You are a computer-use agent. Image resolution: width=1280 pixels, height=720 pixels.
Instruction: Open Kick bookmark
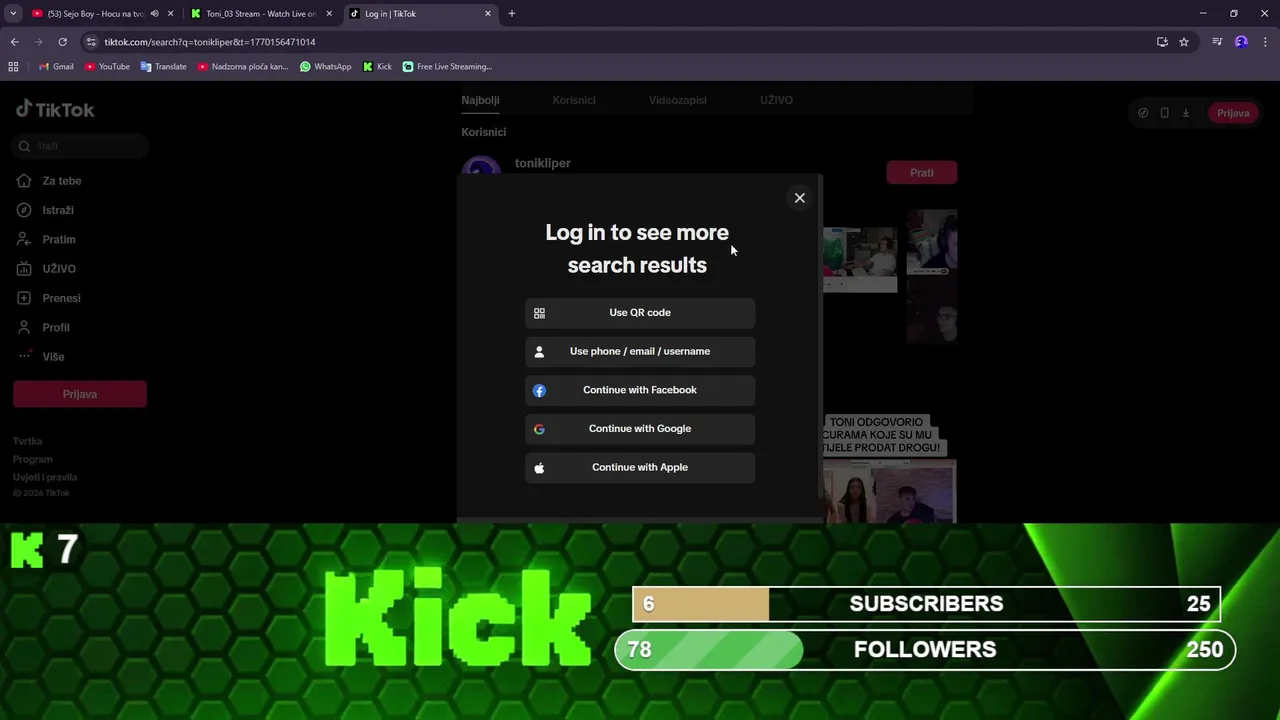[377, 67]
